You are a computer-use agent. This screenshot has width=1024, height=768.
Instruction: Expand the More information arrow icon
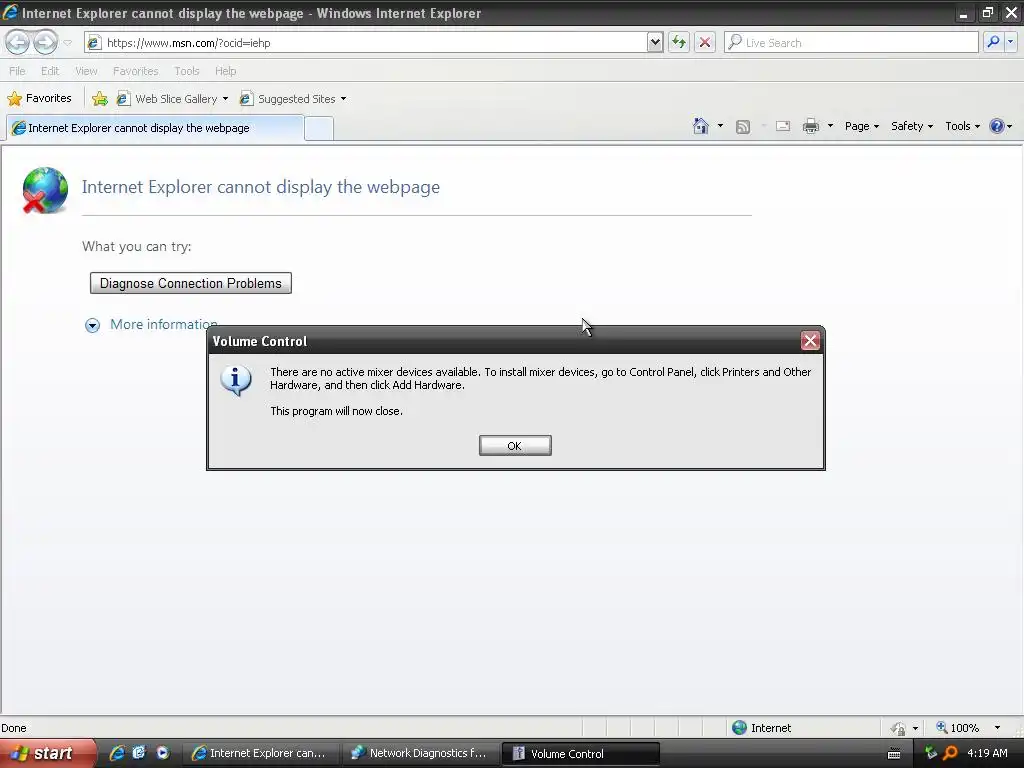(x=93, y=325)
